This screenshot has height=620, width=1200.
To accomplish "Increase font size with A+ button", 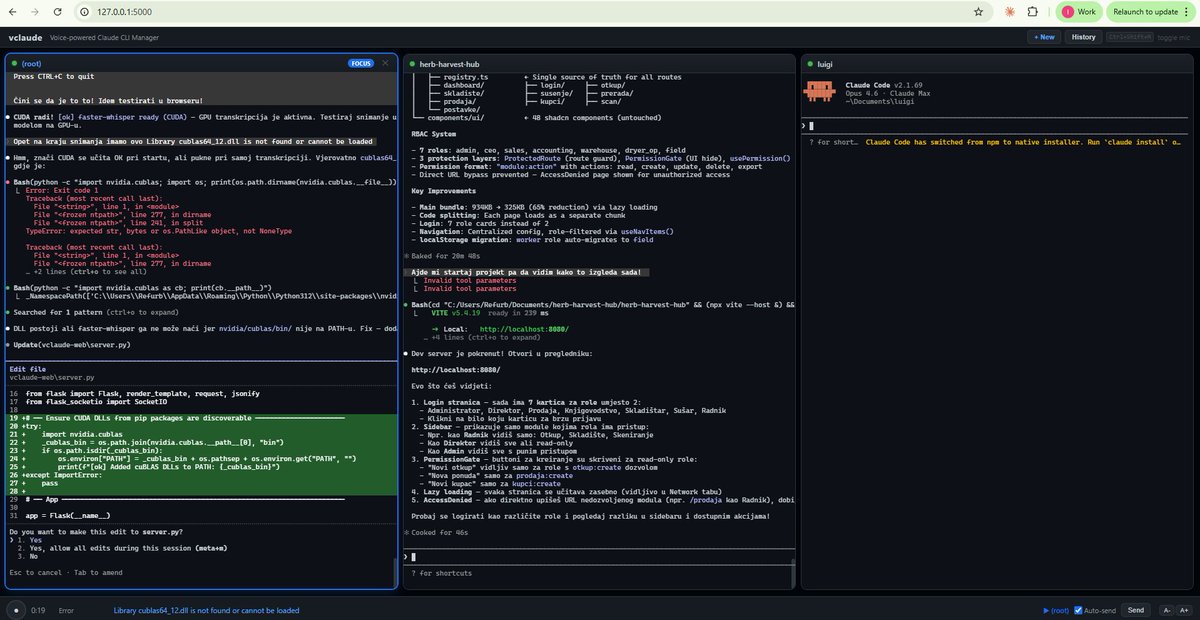I will tap(1184, 610).
